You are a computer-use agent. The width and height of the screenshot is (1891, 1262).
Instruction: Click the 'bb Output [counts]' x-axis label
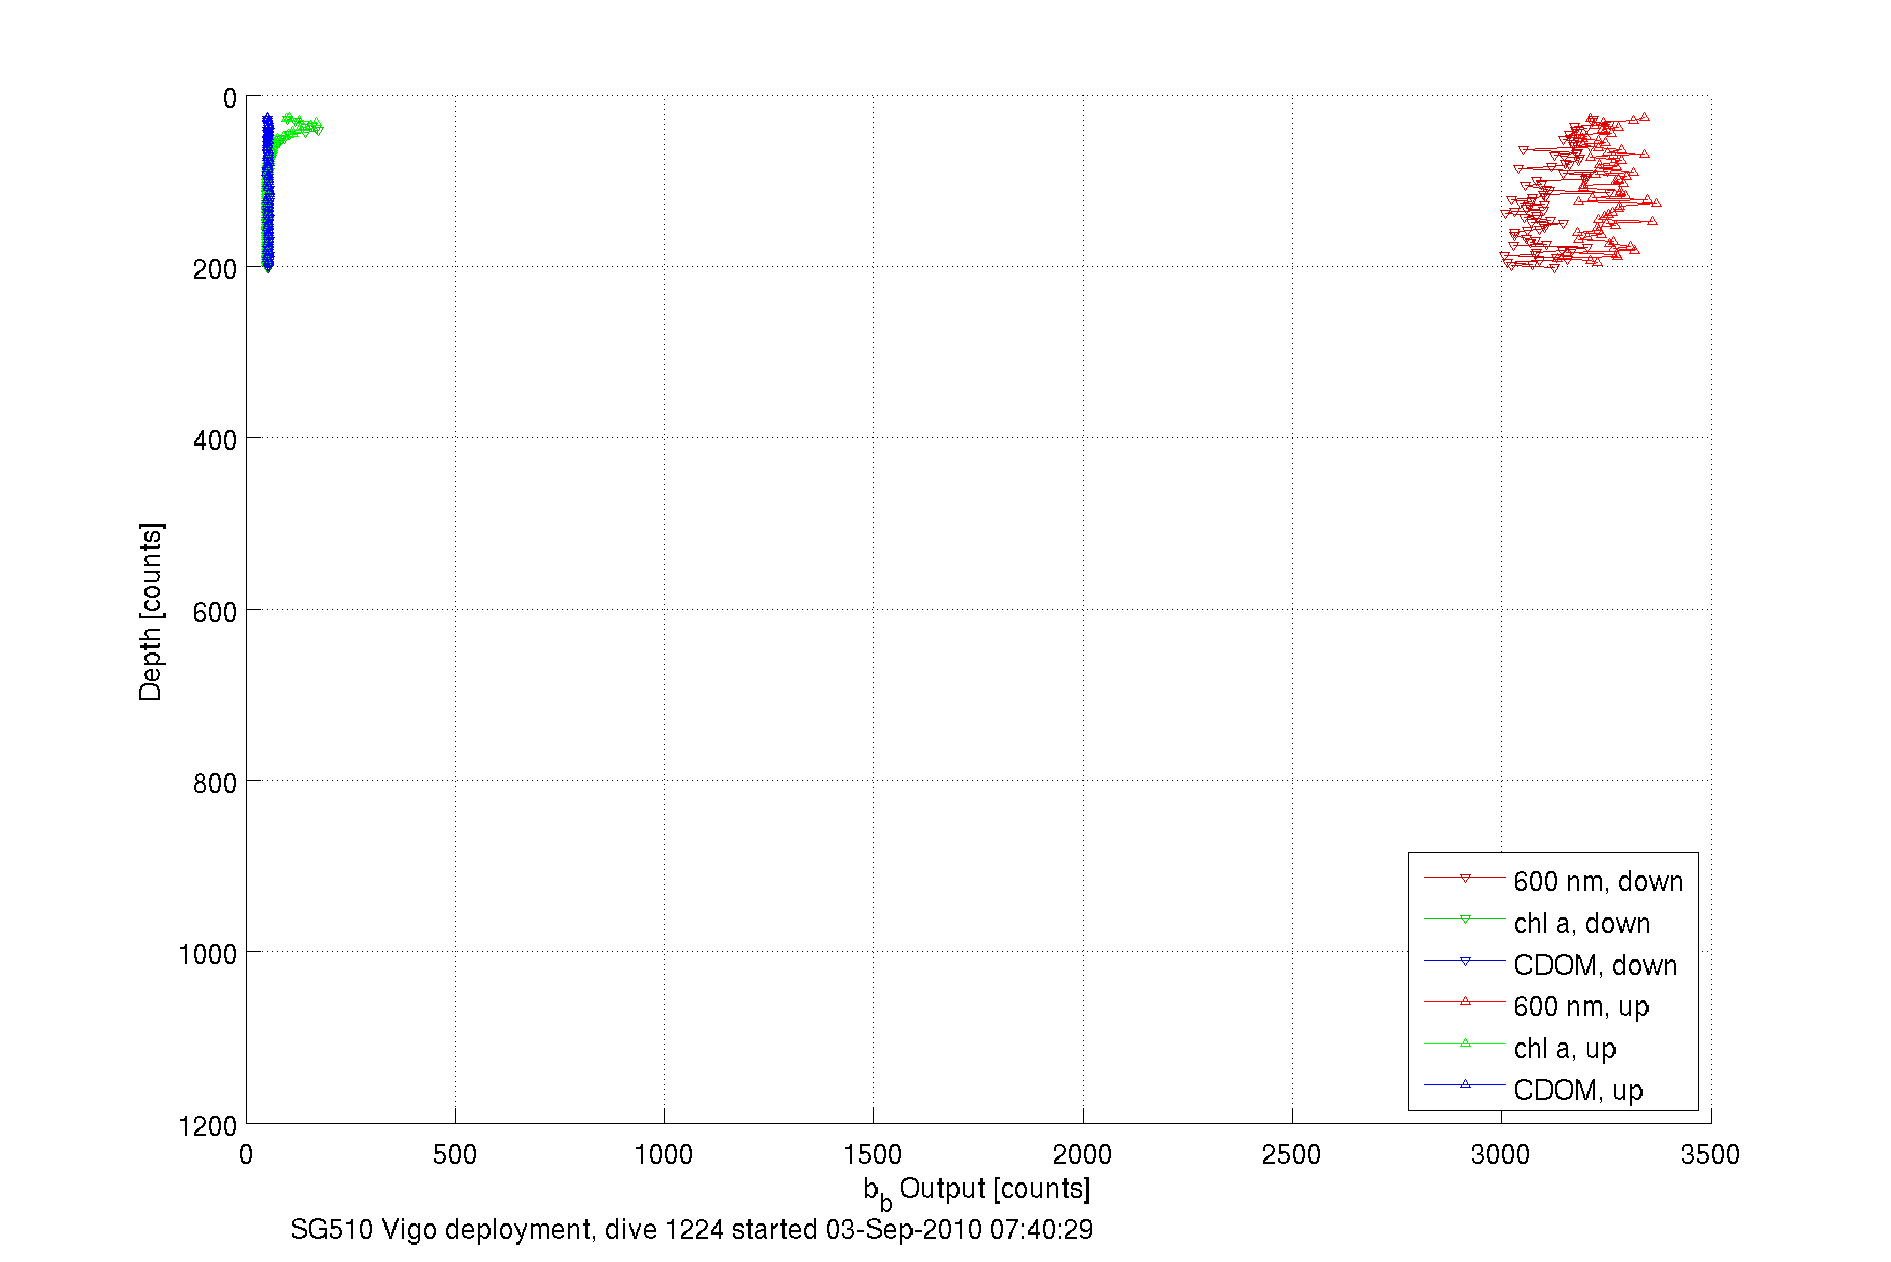pyautogui.click(x=977, y=1190)
